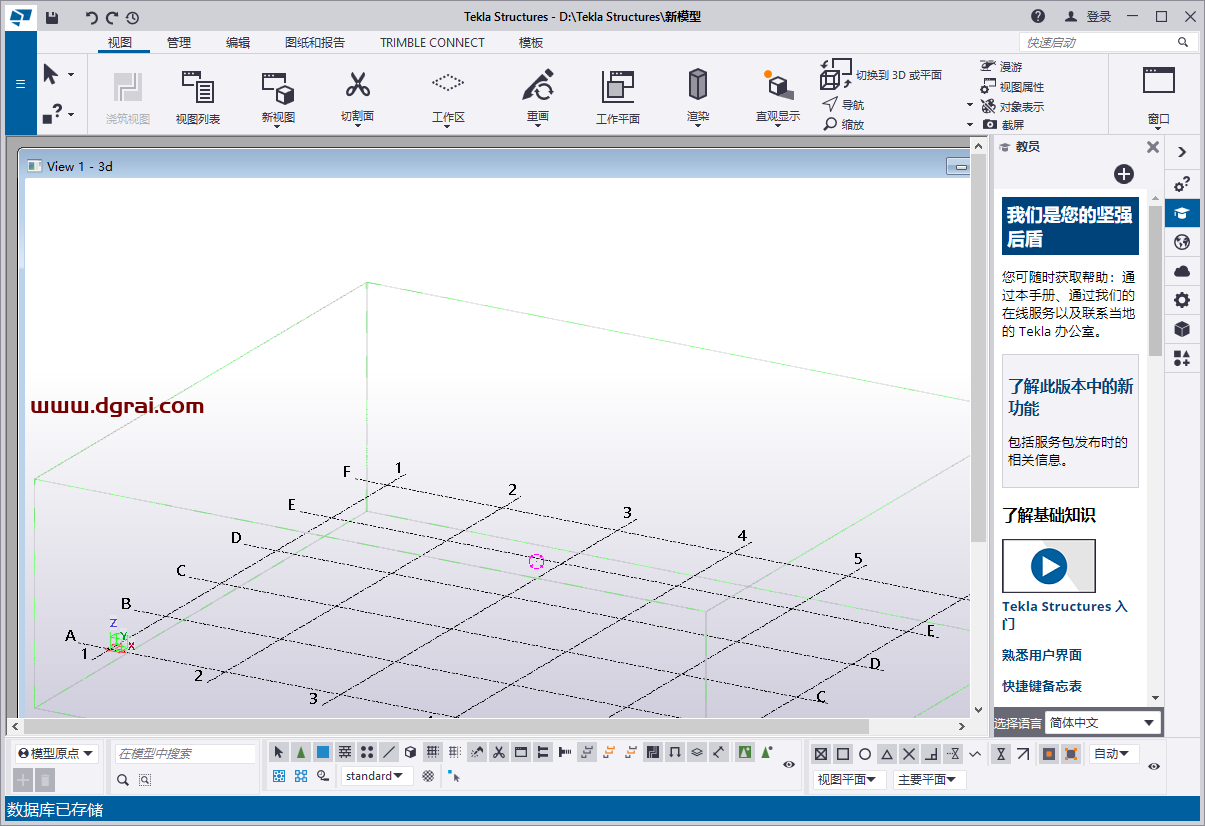Open Tekla Structures 入门 link
Screen dimensions: 1205x826
tap(1065, 615)
